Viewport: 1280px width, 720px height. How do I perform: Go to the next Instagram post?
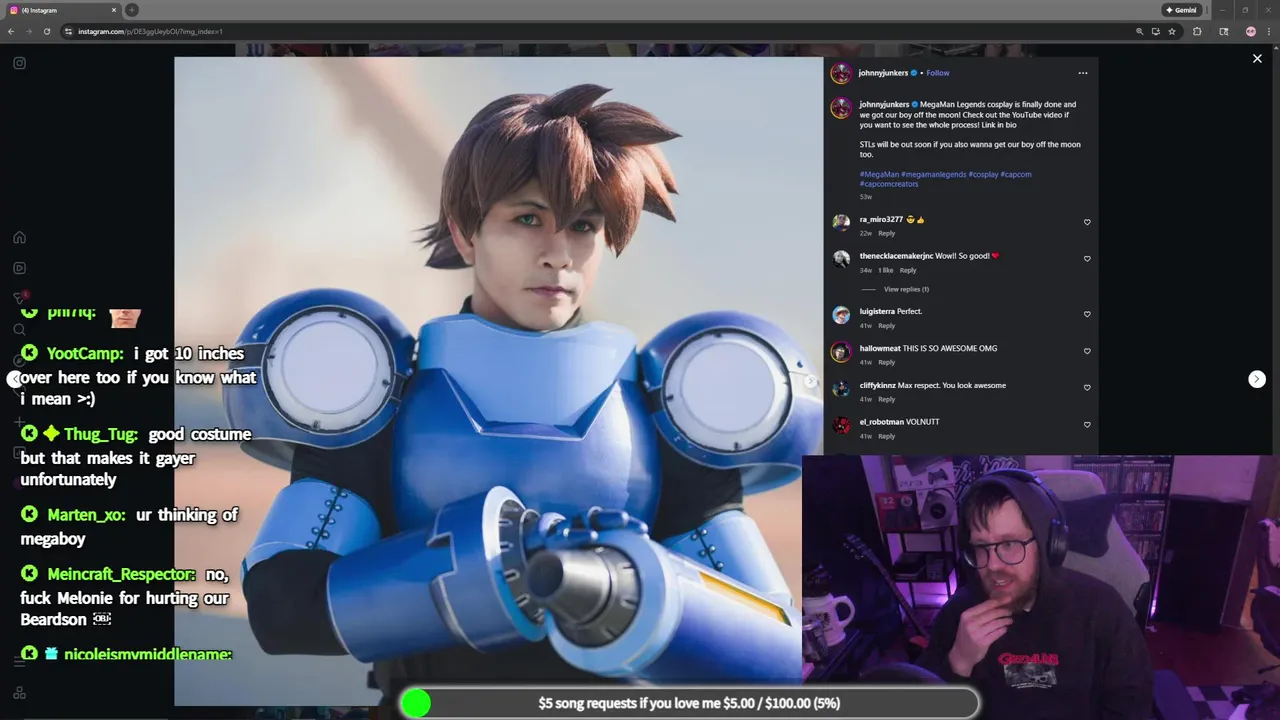1257,379
